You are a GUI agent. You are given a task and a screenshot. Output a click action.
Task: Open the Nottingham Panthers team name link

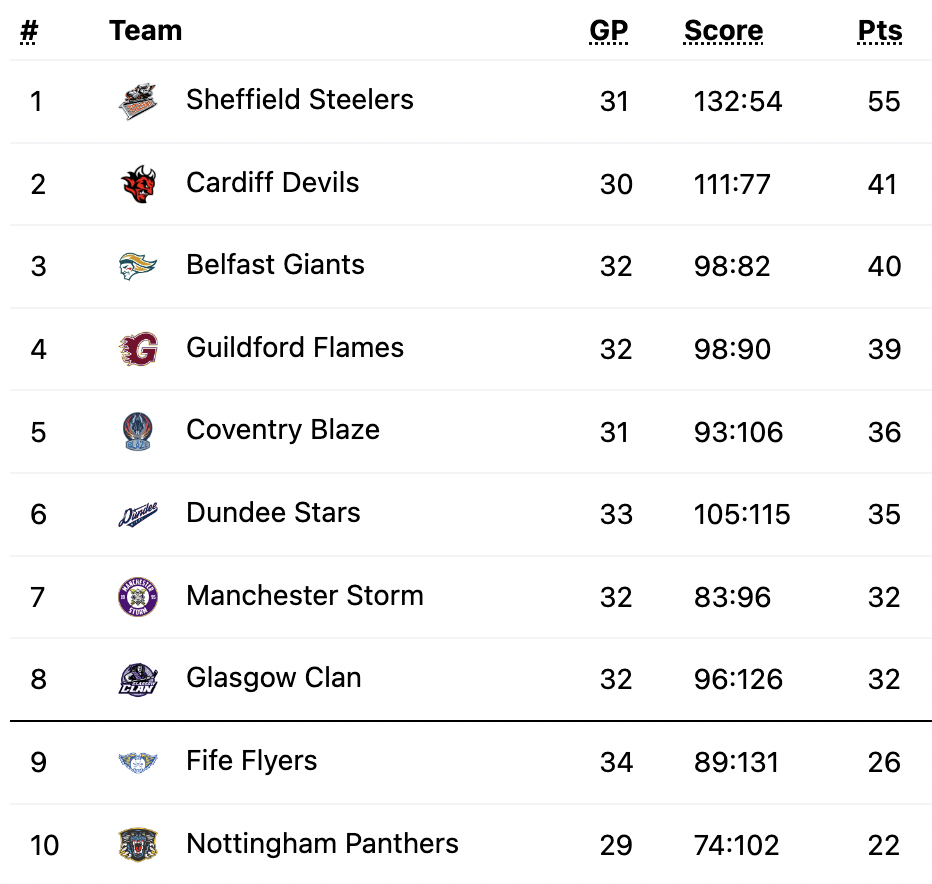(x=322, y=844)
